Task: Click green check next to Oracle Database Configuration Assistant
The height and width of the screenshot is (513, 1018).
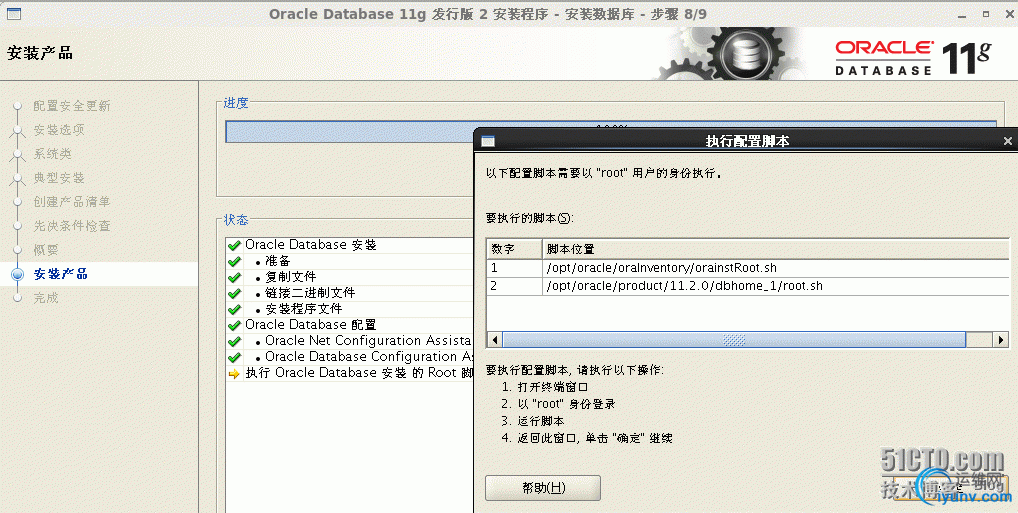Action: [234, 357]
